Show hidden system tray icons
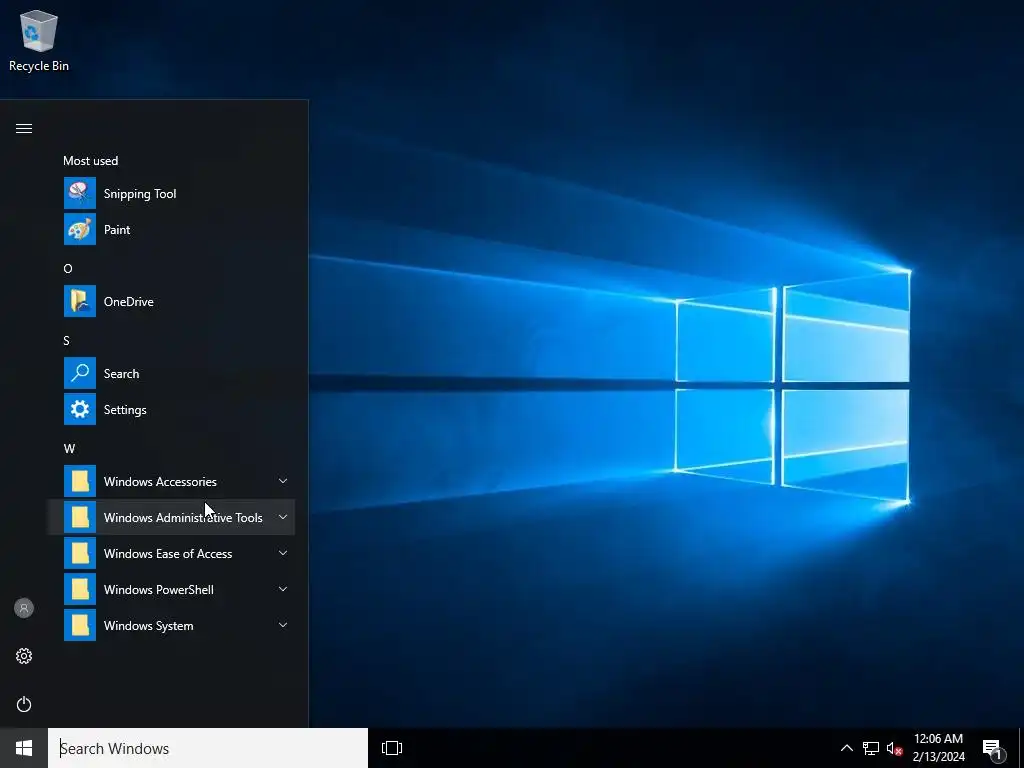 (846, 748)
